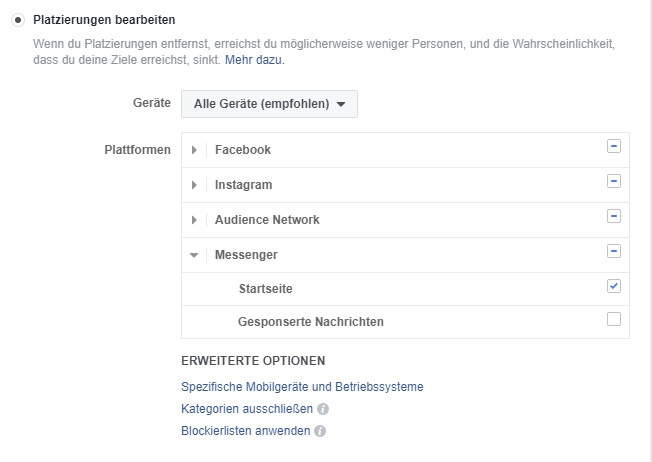Expand the Facebook placements arrow
Viewport: 652px width, 462px height.
[x=194, y=150]
